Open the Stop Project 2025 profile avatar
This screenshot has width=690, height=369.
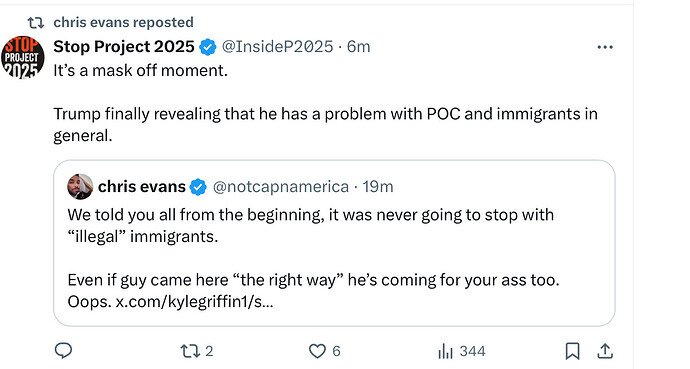(x=22, y=57)
